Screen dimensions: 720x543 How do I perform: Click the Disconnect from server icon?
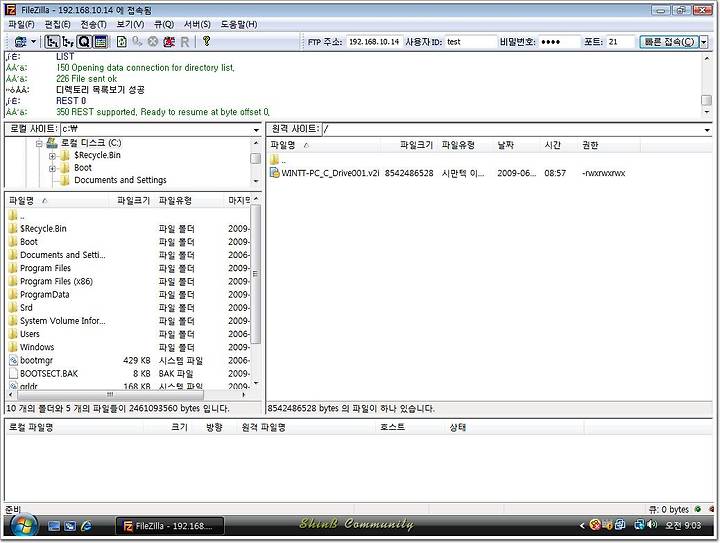click(169, 42)
